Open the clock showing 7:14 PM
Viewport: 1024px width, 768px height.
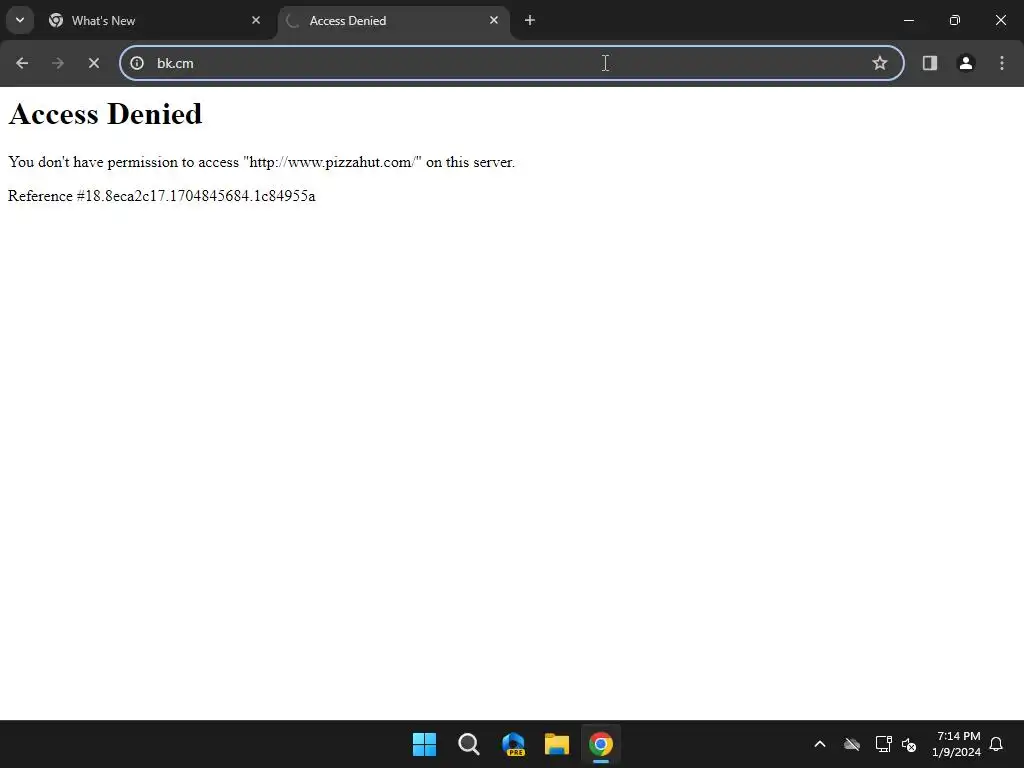[956, 744]
